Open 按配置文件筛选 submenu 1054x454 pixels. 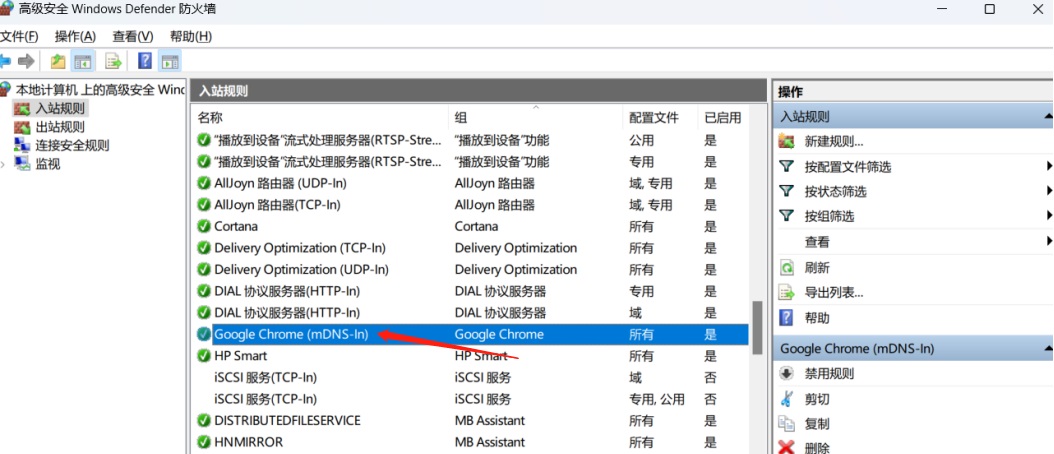pos(848,167)
